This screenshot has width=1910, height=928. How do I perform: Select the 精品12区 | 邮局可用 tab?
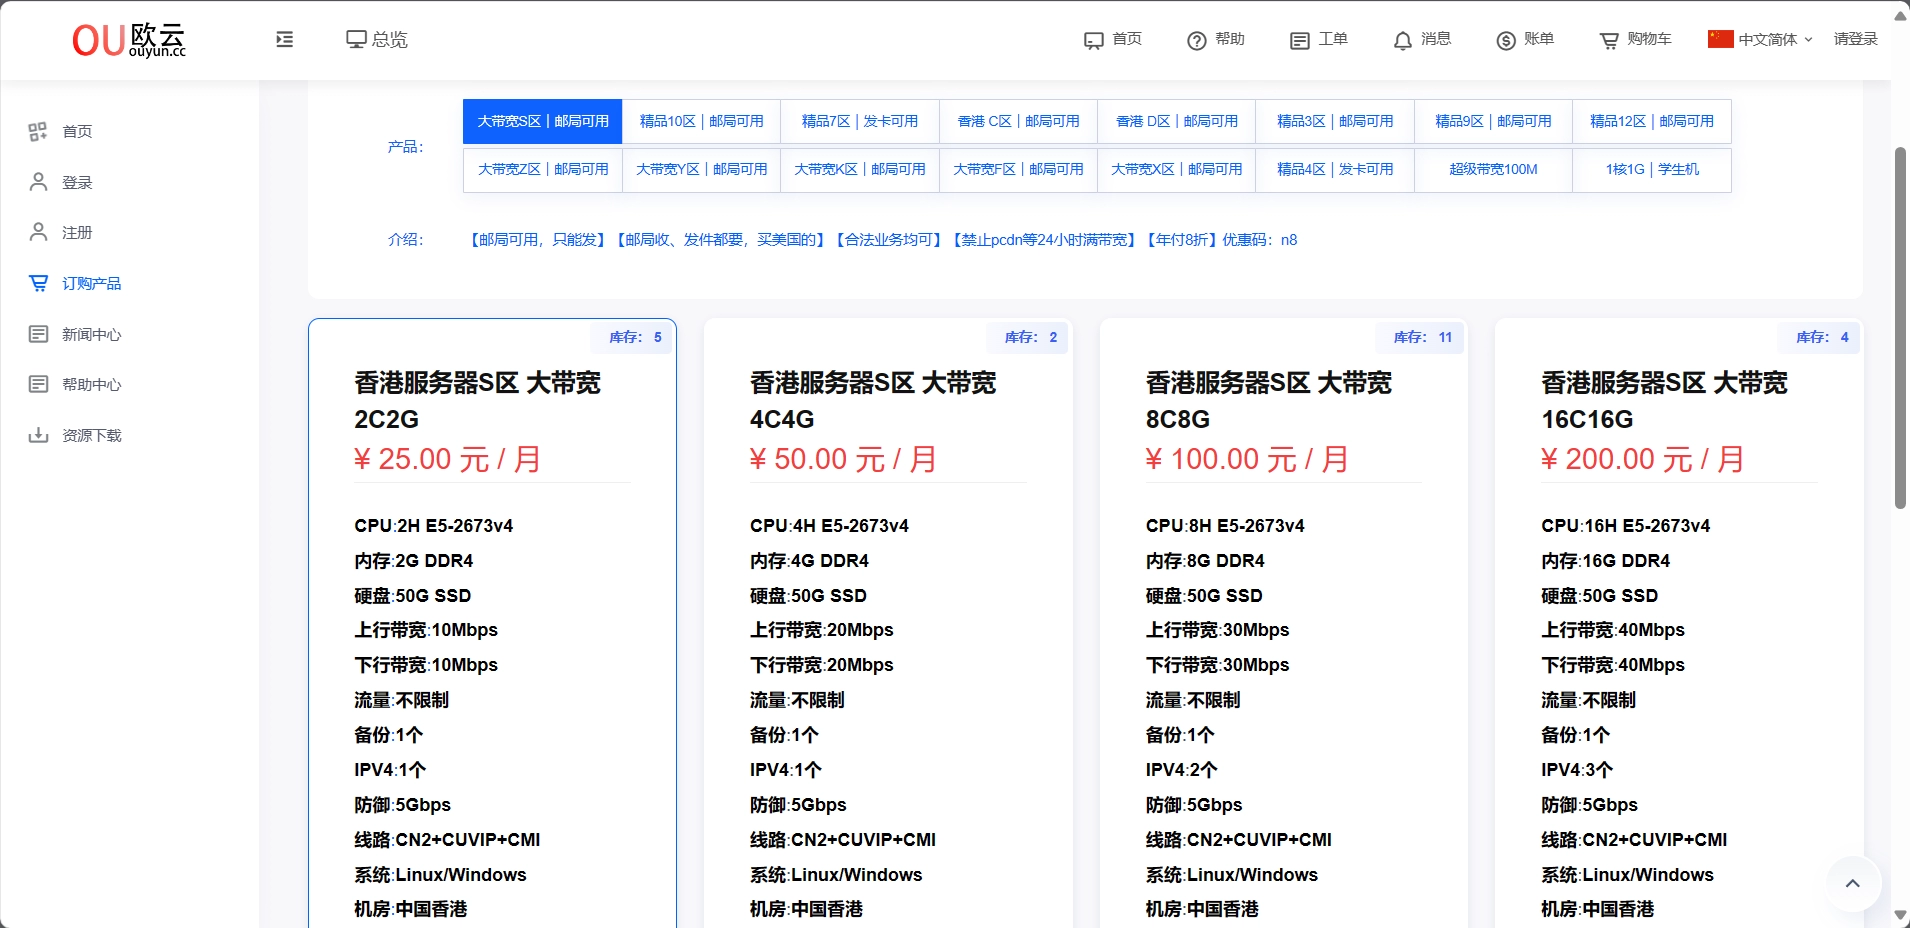point(1652,121)
